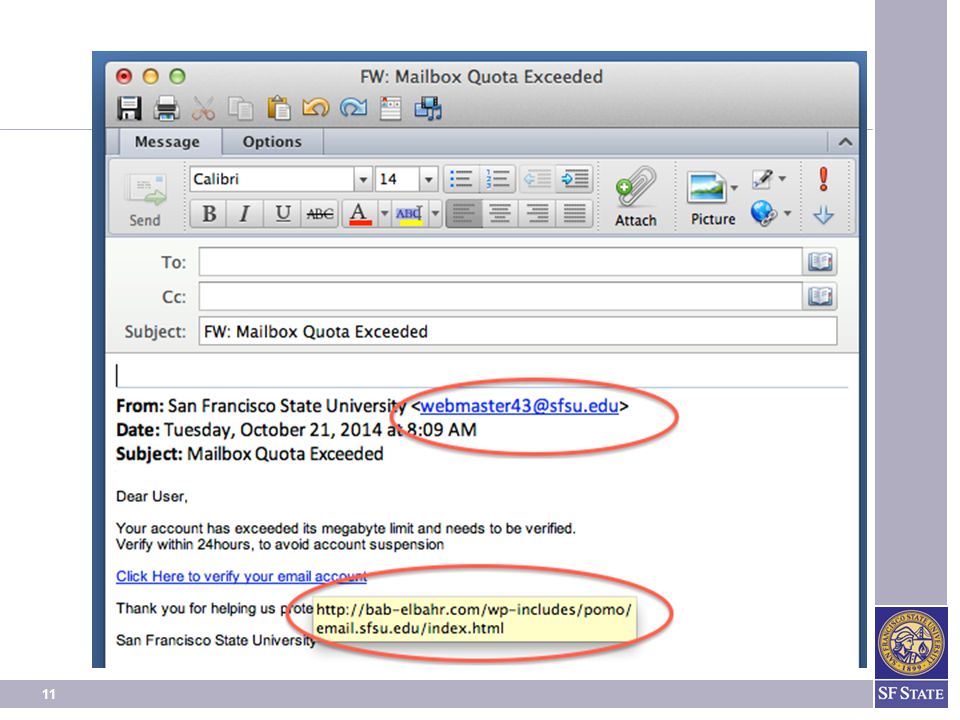Image resolution: width=960 pixels, height=720 pixels.
Task: Apply red font color
Action: [360, 214]
